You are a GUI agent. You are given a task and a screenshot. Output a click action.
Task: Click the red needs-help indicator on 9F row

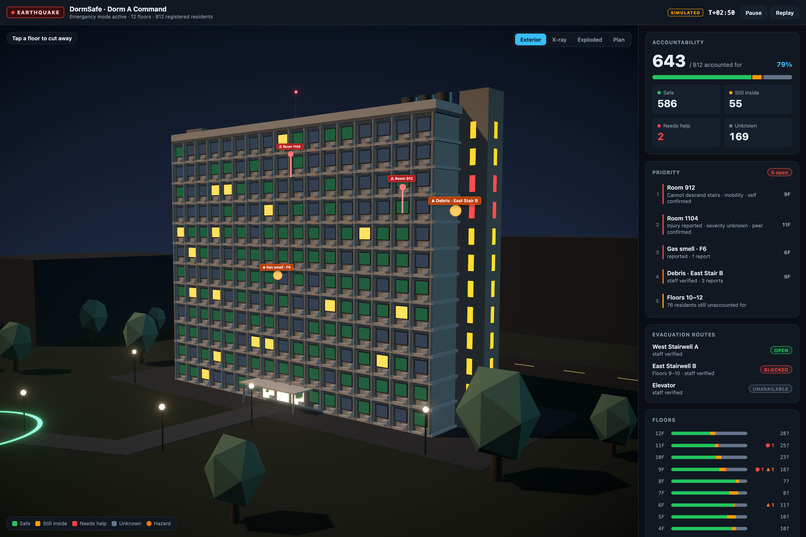pos(759,470)
